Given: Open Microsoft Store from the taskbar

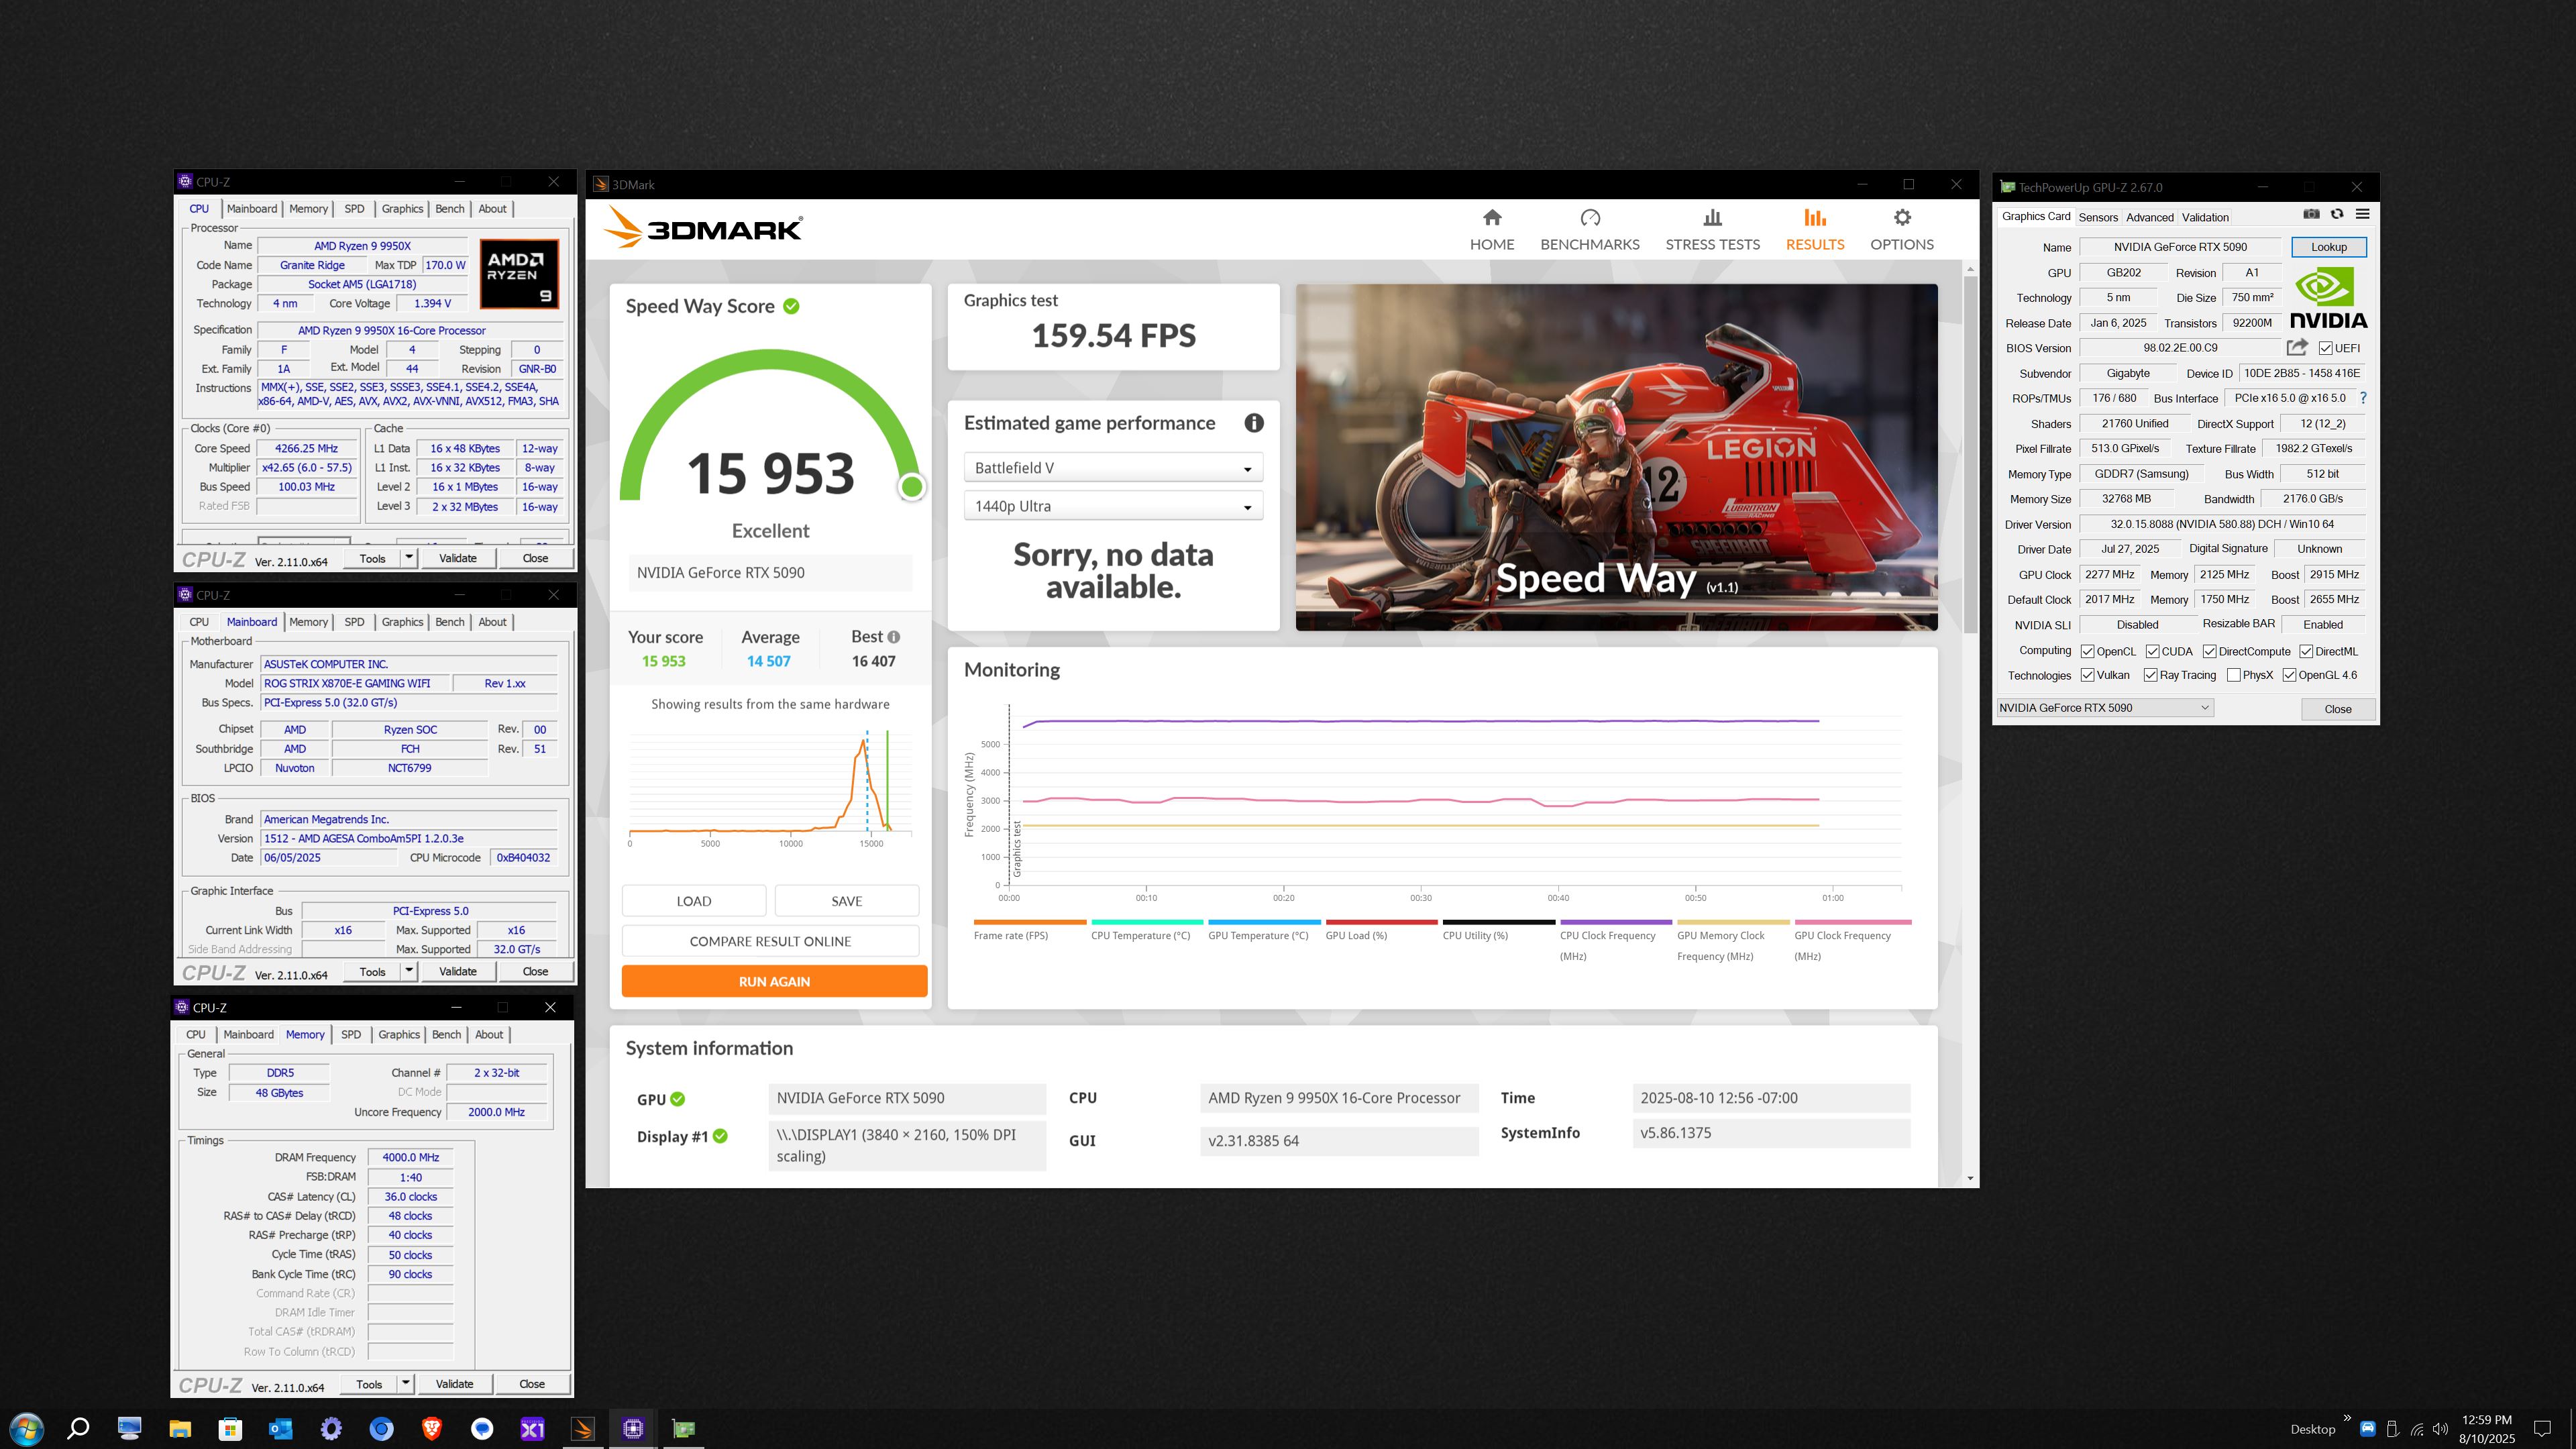Looking at the screenshot, I should [230, 1428].
